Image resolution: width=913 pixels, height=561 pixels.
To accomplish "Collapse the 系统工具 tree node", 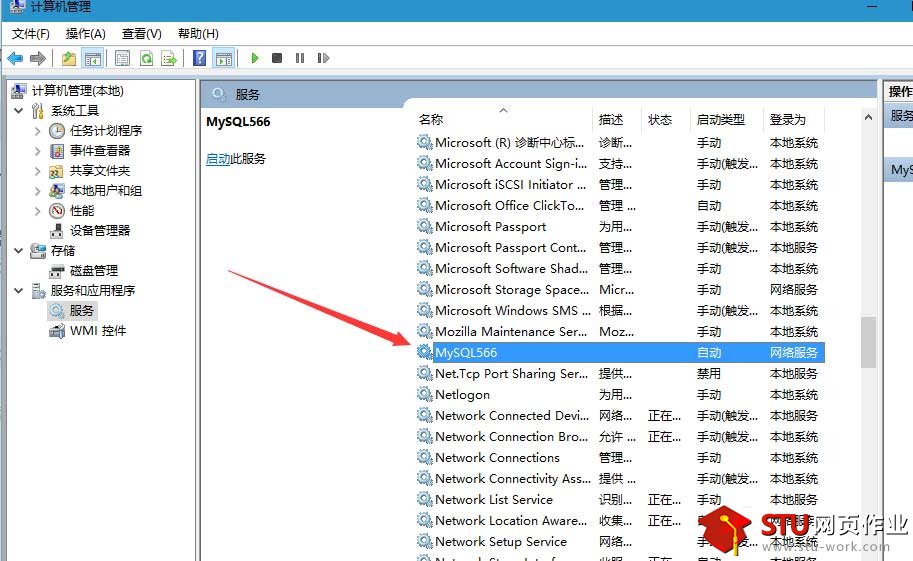I will pos(19,110).
